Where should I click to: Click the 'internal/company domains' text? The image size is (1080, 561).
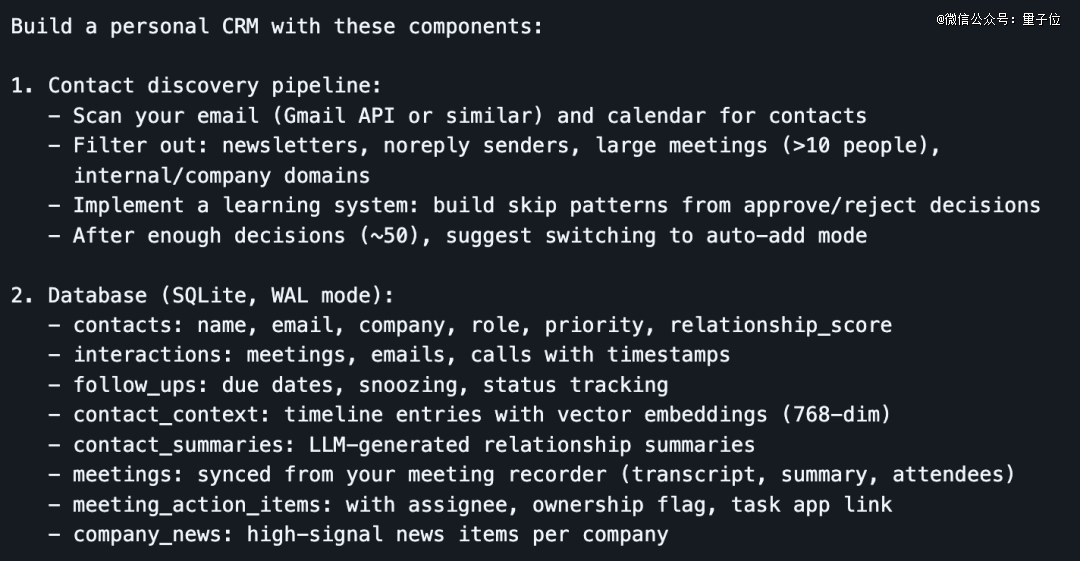pyautogui.click(x=221, y=176)
